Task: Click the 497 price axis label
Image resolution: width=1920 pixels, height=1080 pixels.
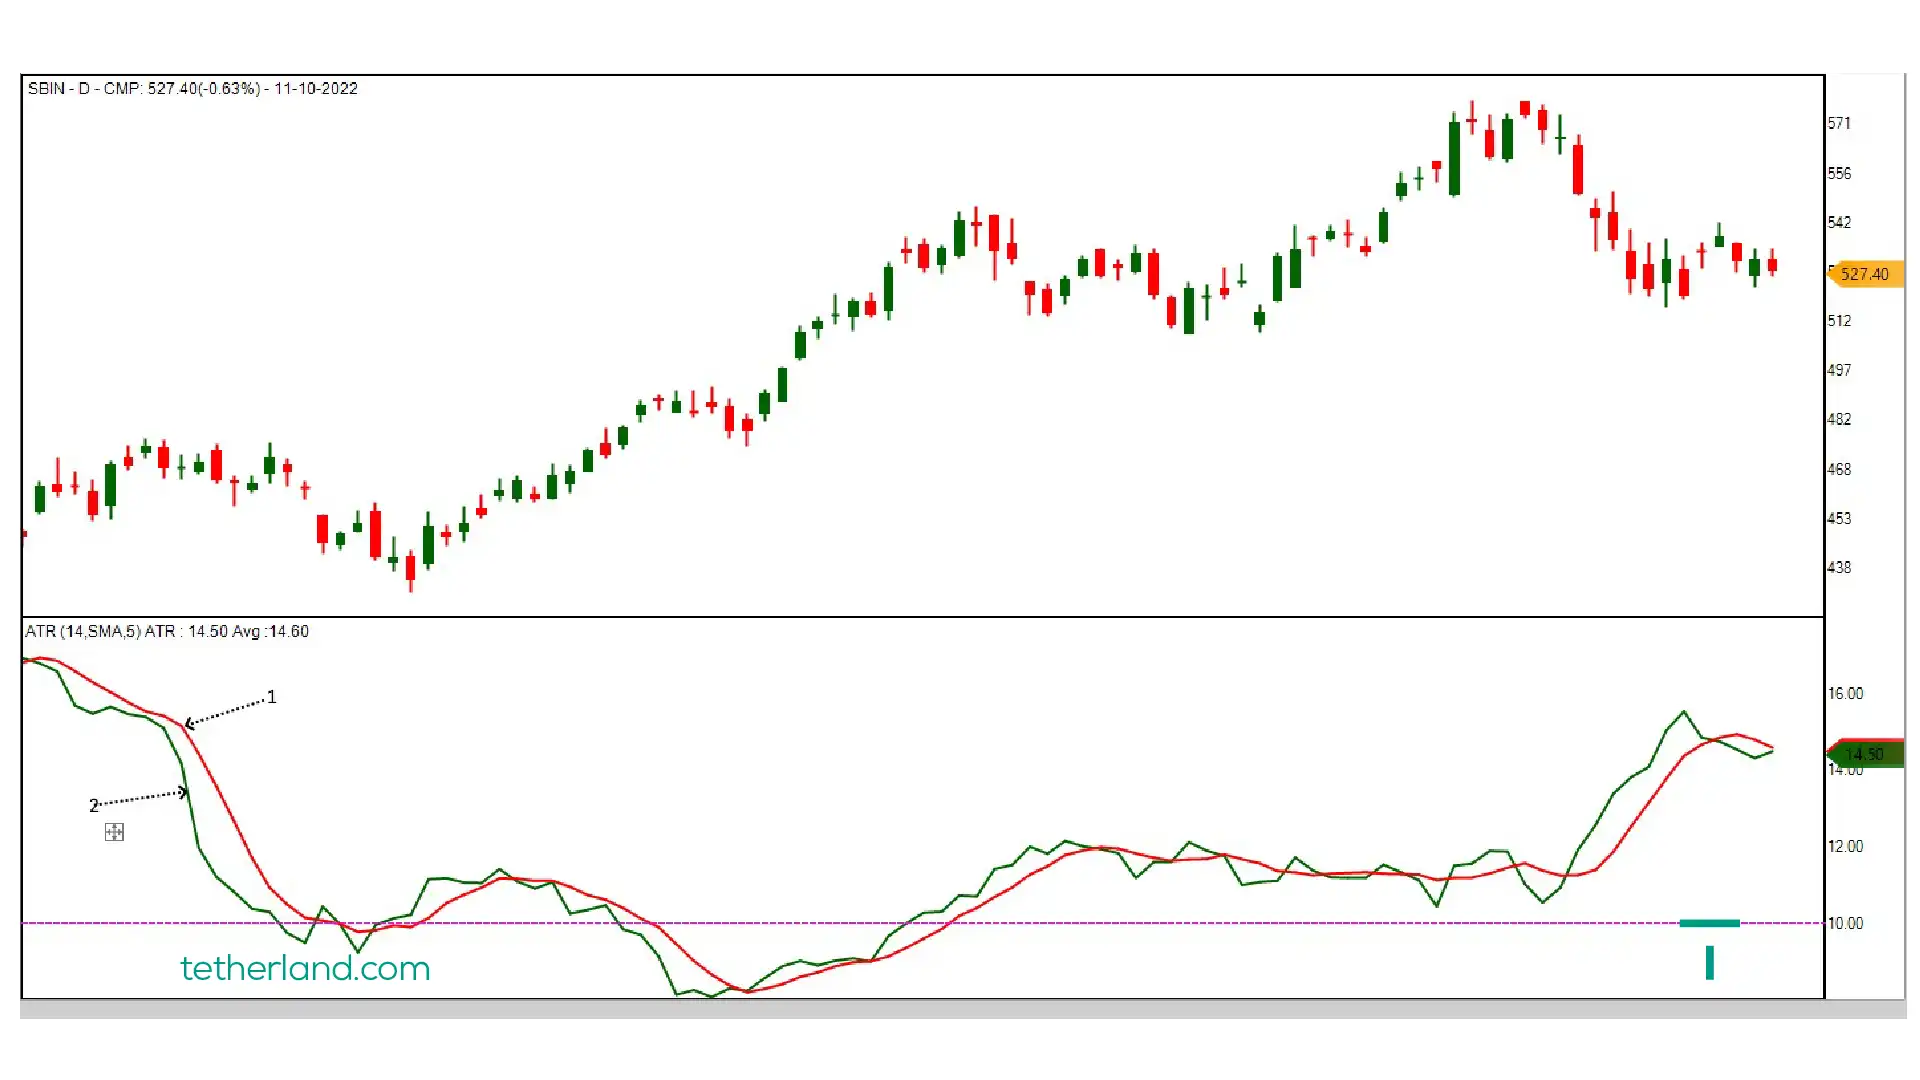Action: pyautogui.click(x=1839, y=370)
